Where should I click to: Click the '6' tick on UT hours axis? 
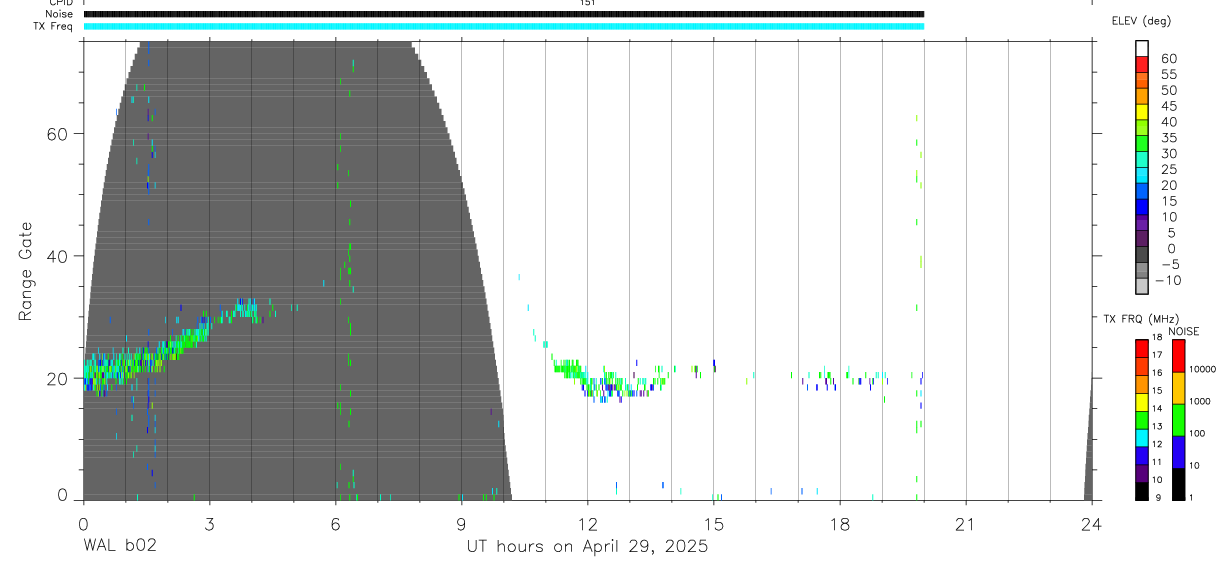coord(335,524)
